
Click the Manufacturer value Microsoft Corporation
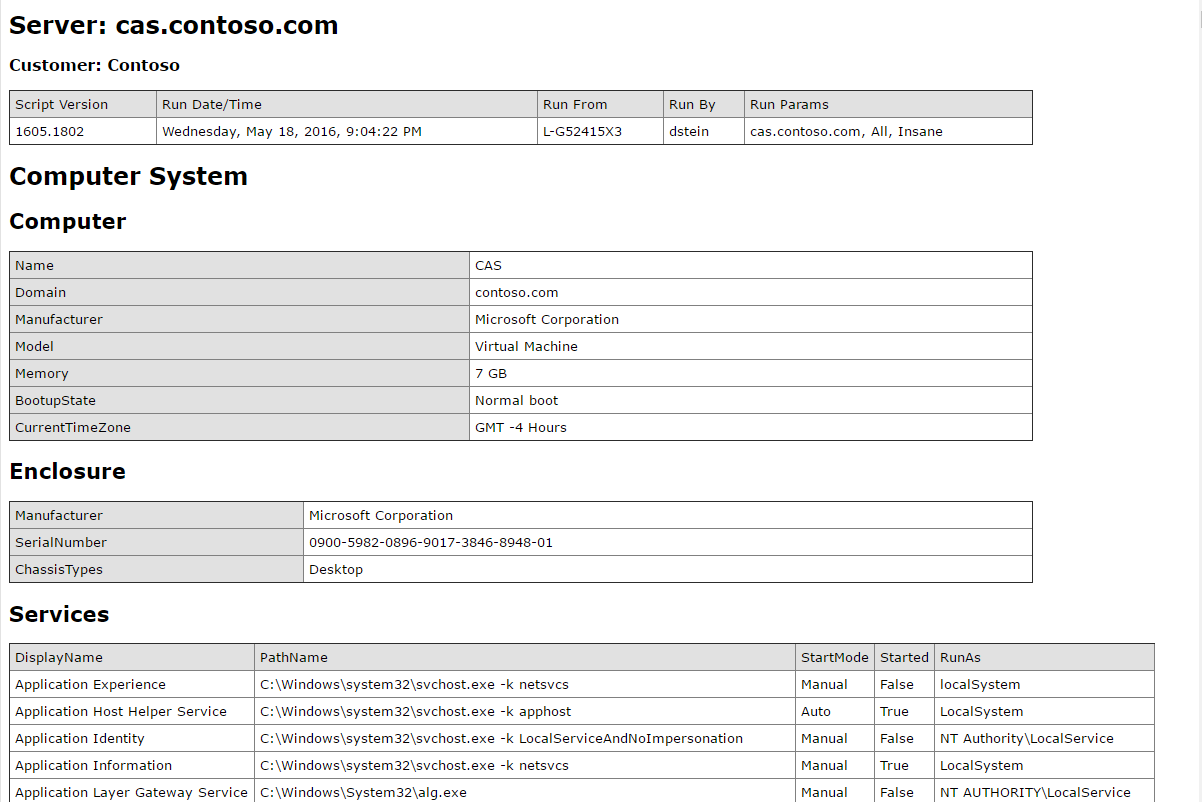click(x=547, y=319)
